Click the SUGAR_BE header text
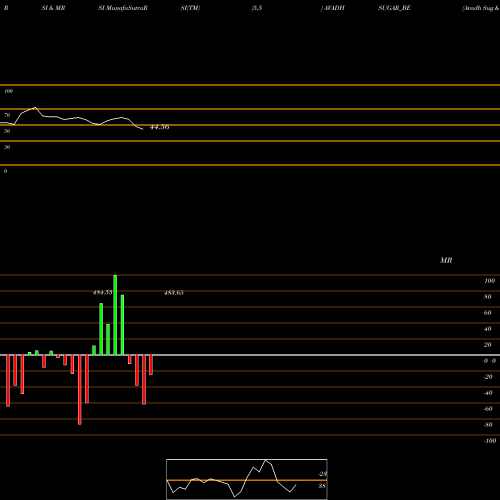The height and width of the screenshot is (500, 500). (x=394, y=8)
